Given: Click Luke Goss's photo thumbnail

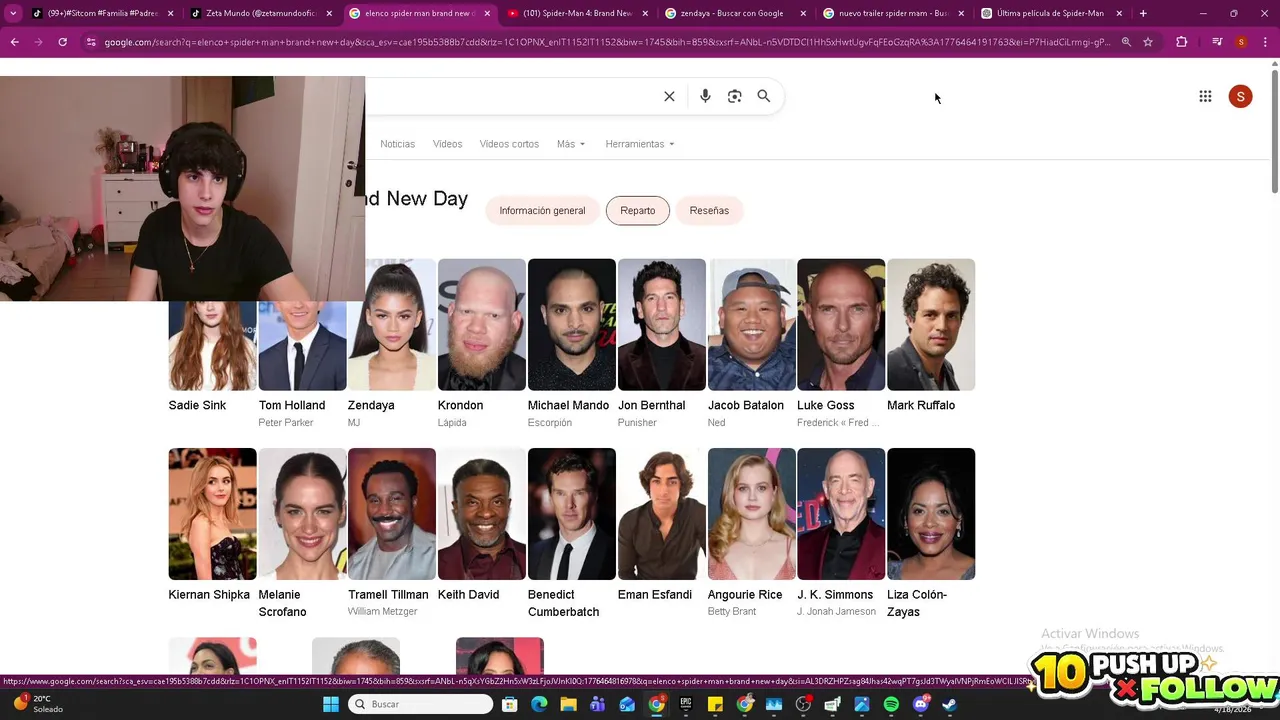Looking at the screenshot, I should 841,324.
